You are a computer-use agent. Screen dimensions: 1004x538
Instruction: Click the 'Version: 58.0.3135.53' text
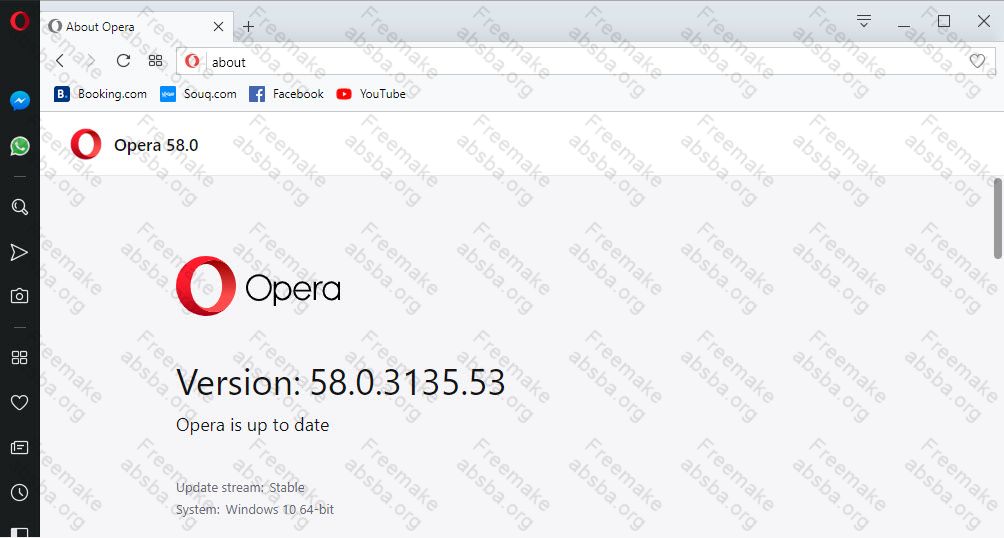tap(341, 382)
